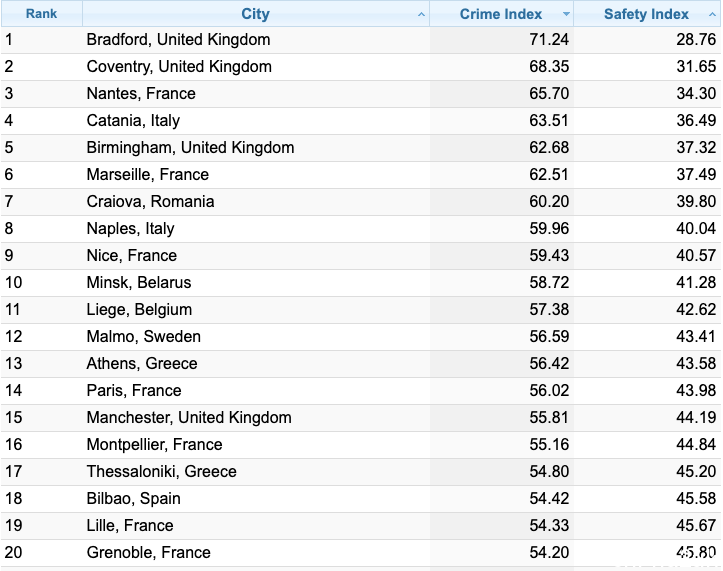Sort by Crime Index header text
This screenshot has height=571, width=723.
click(x=501, y=14)
